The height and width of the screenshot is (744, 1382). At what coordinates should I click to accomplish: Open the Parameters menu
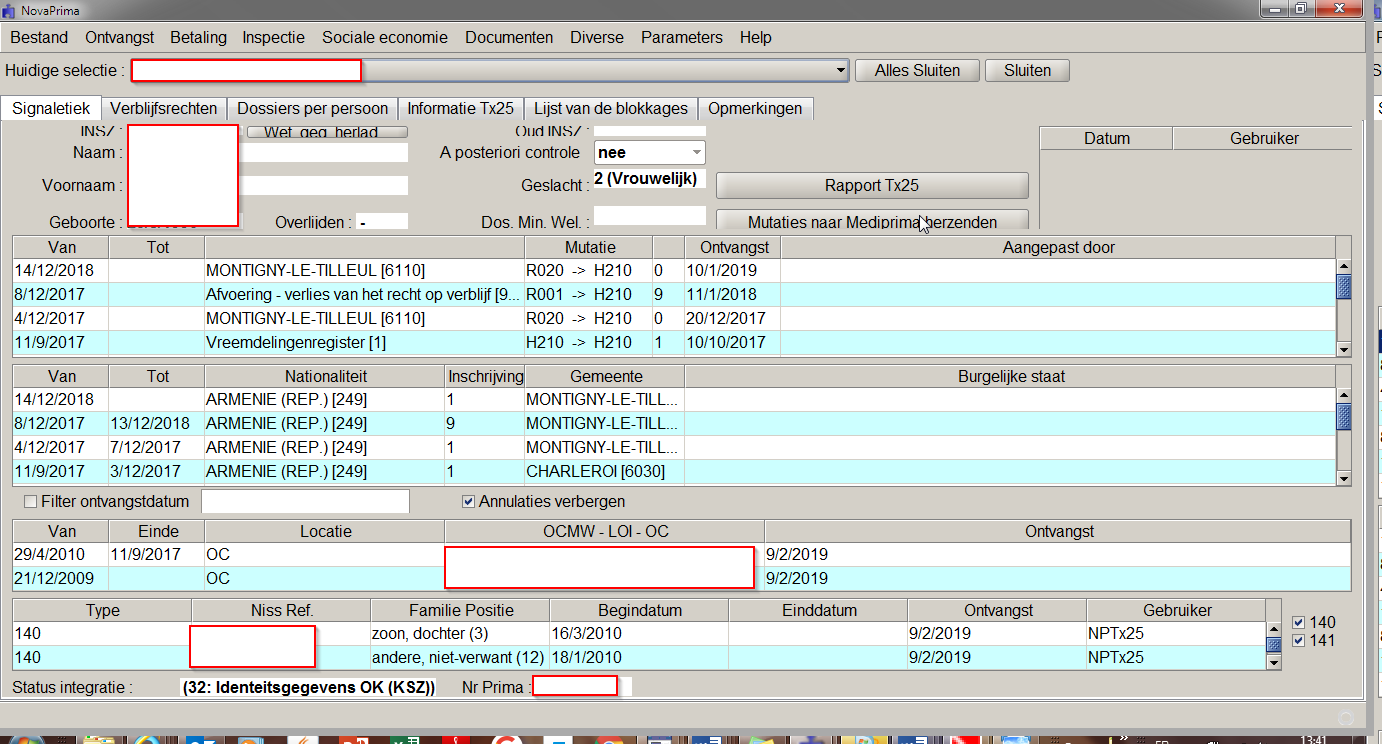[x=681, y=37]
